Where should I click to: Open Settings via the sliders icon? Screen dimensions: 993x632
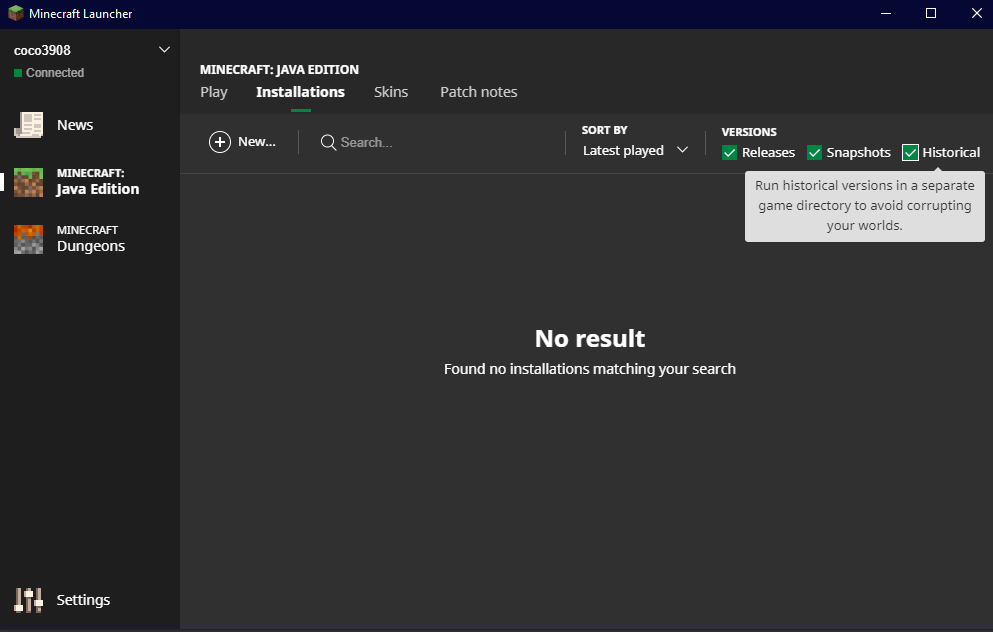(28, 600)
